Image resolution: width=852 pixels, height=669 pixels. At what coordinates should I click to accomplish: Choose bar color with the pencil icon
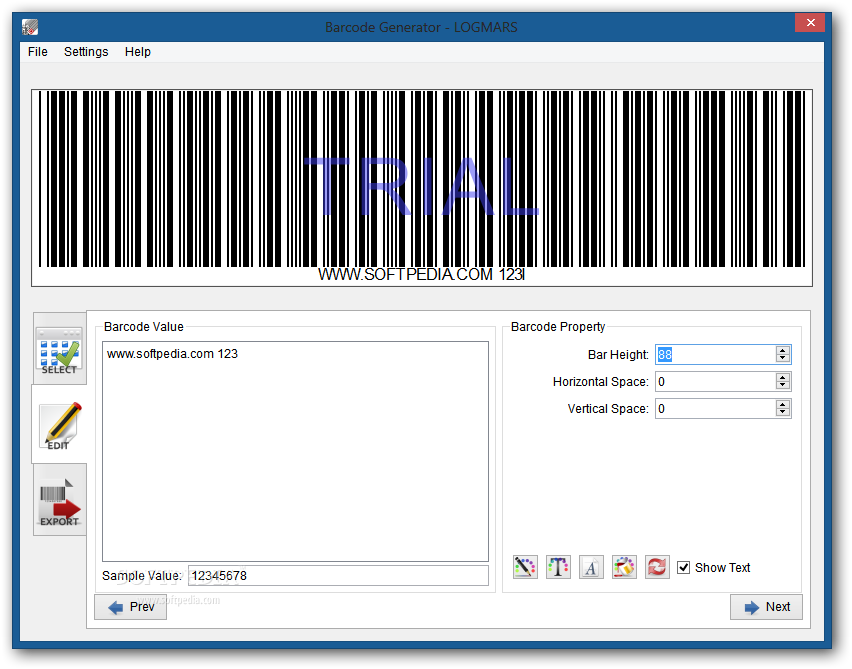tap(525, 567)
